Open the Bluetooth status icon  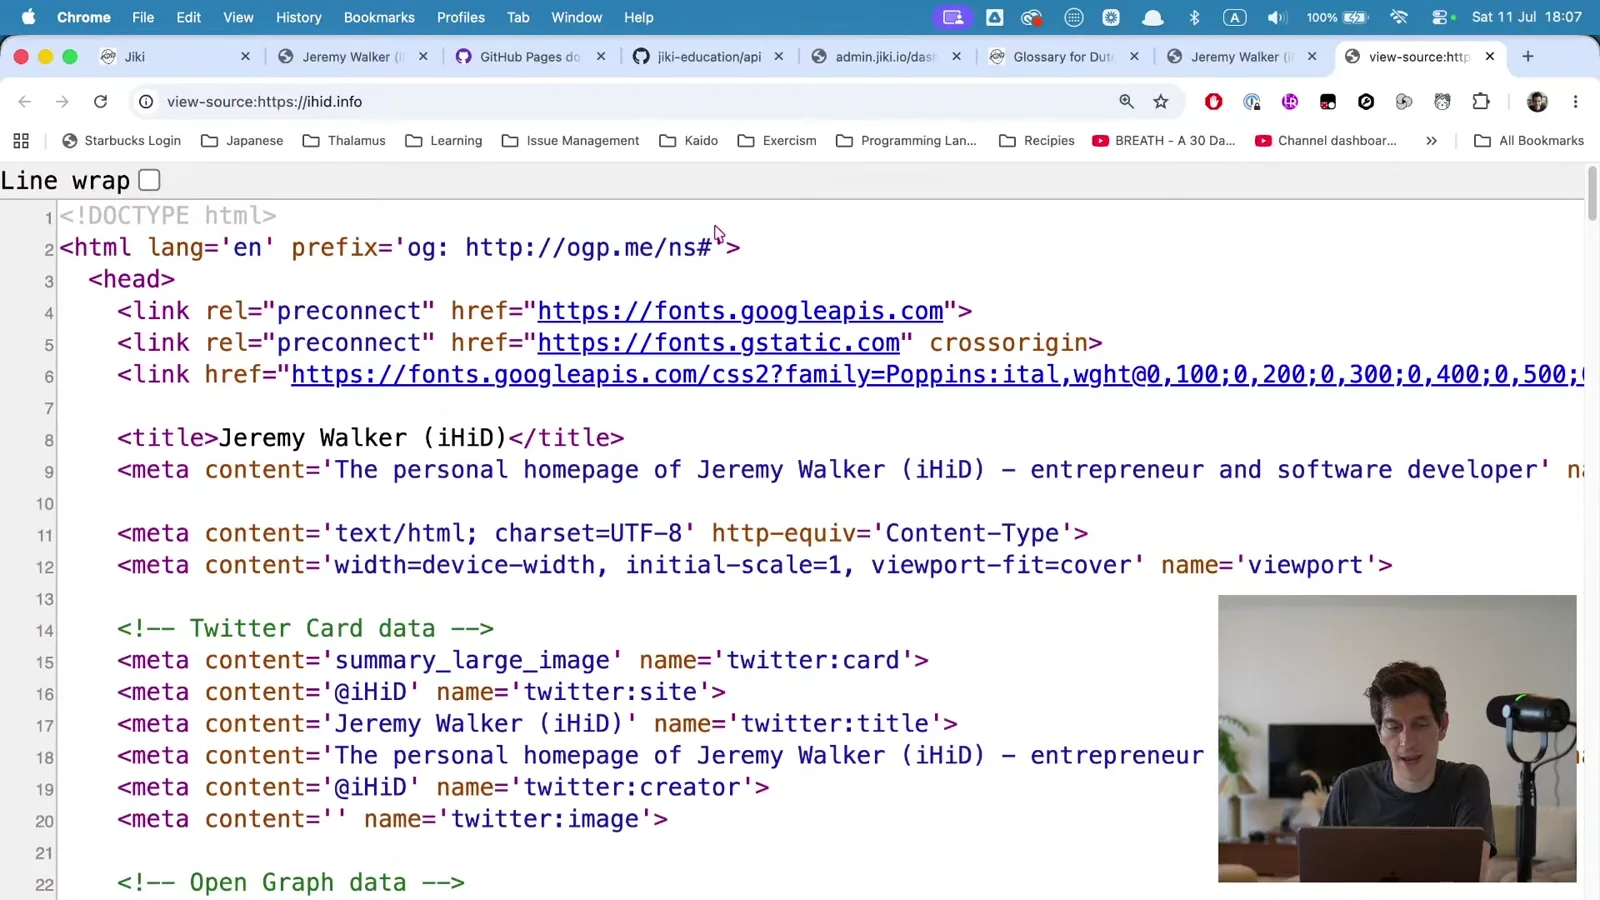point(1194,17)
